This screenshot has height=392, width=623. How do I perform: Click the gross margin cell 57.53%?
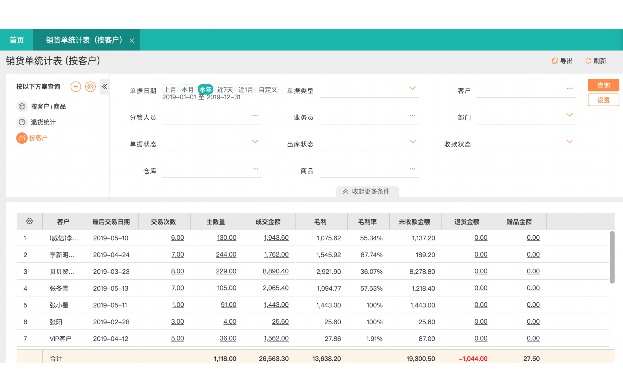click(x=371, y=288)
